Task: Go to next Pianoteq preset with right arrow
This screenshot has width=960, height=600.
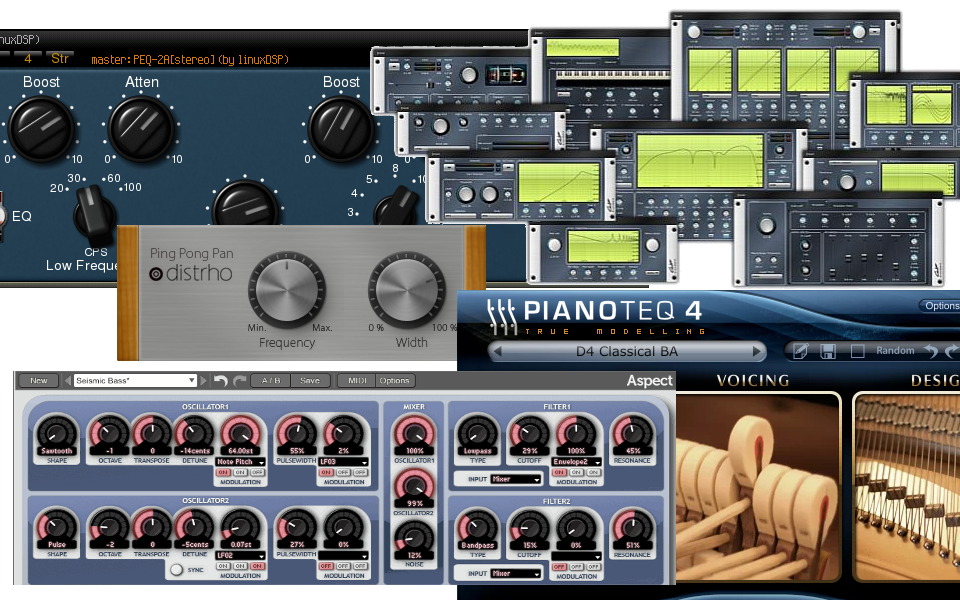Action: pos(757,351)
